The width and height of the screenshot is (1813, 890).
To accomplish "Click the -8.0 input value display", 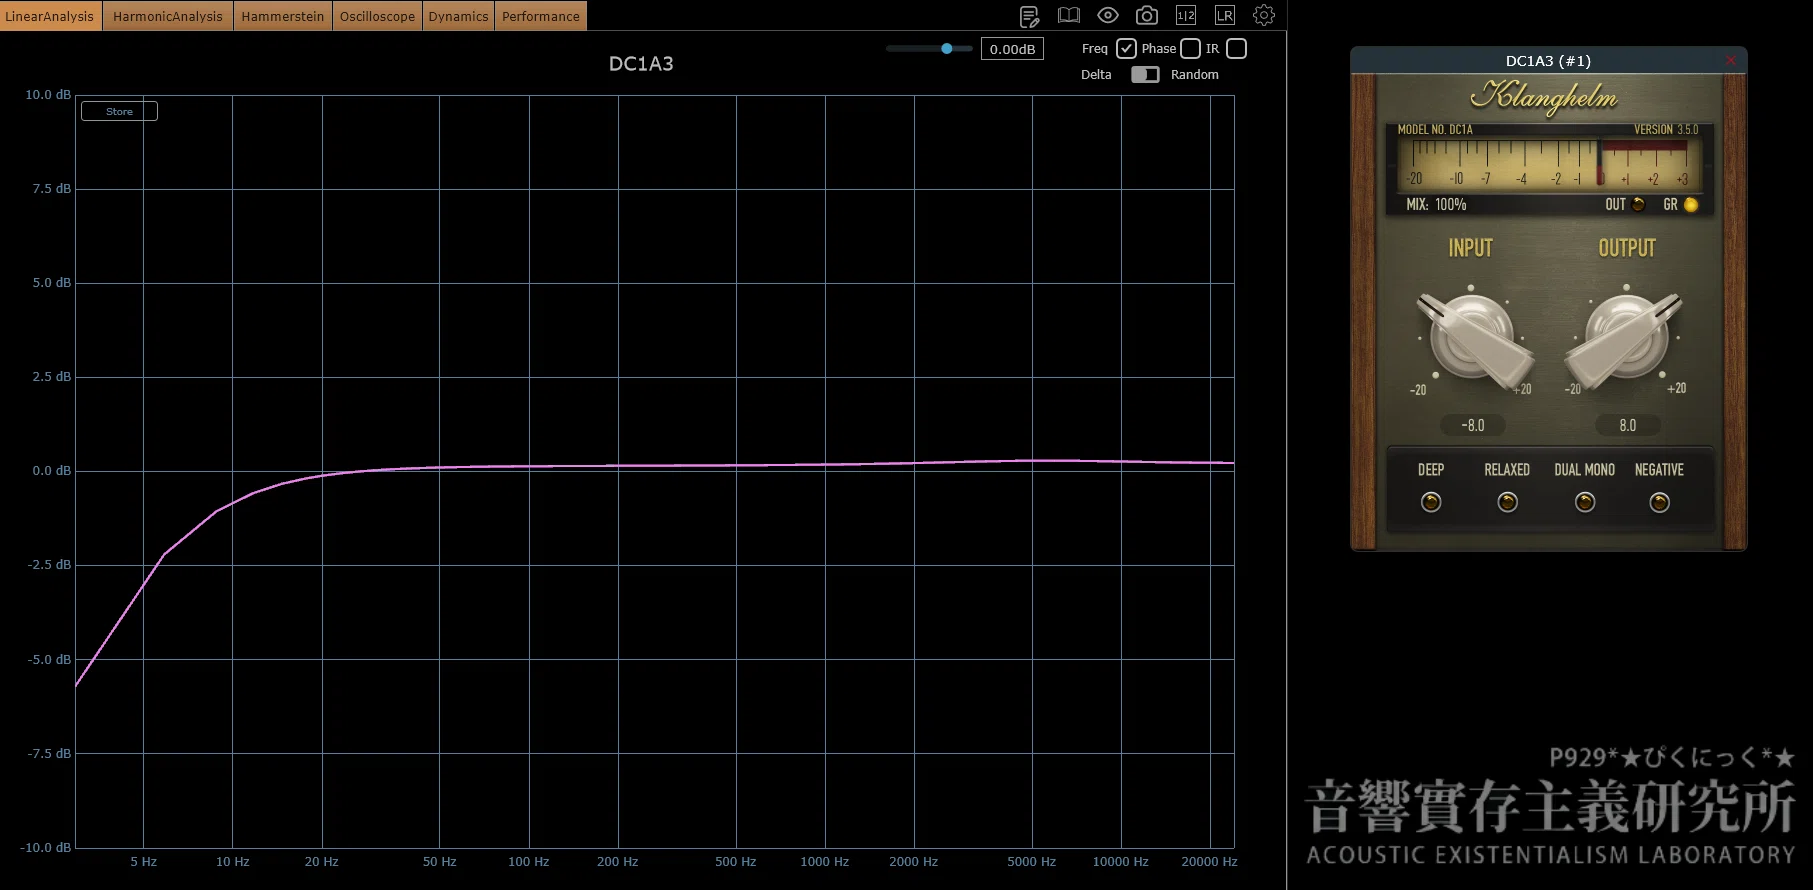I will [x=1473, y=425].
